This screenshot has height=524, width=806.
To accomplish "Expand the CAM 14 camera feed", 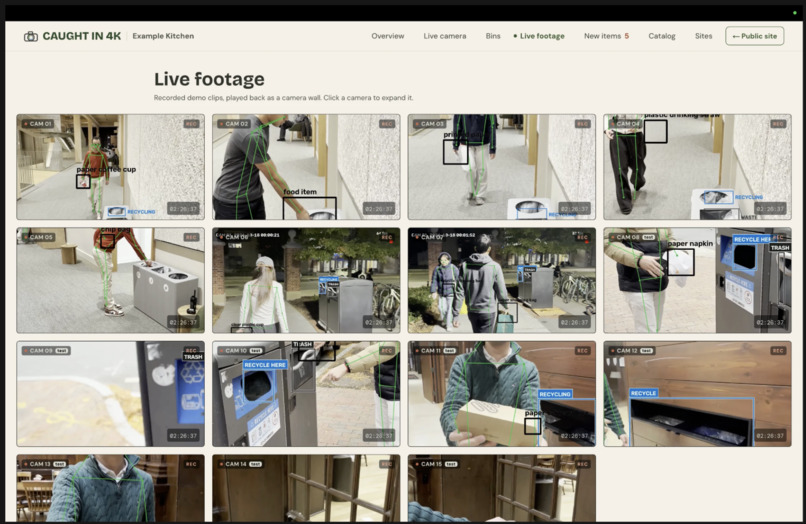I will click(306, 488).
